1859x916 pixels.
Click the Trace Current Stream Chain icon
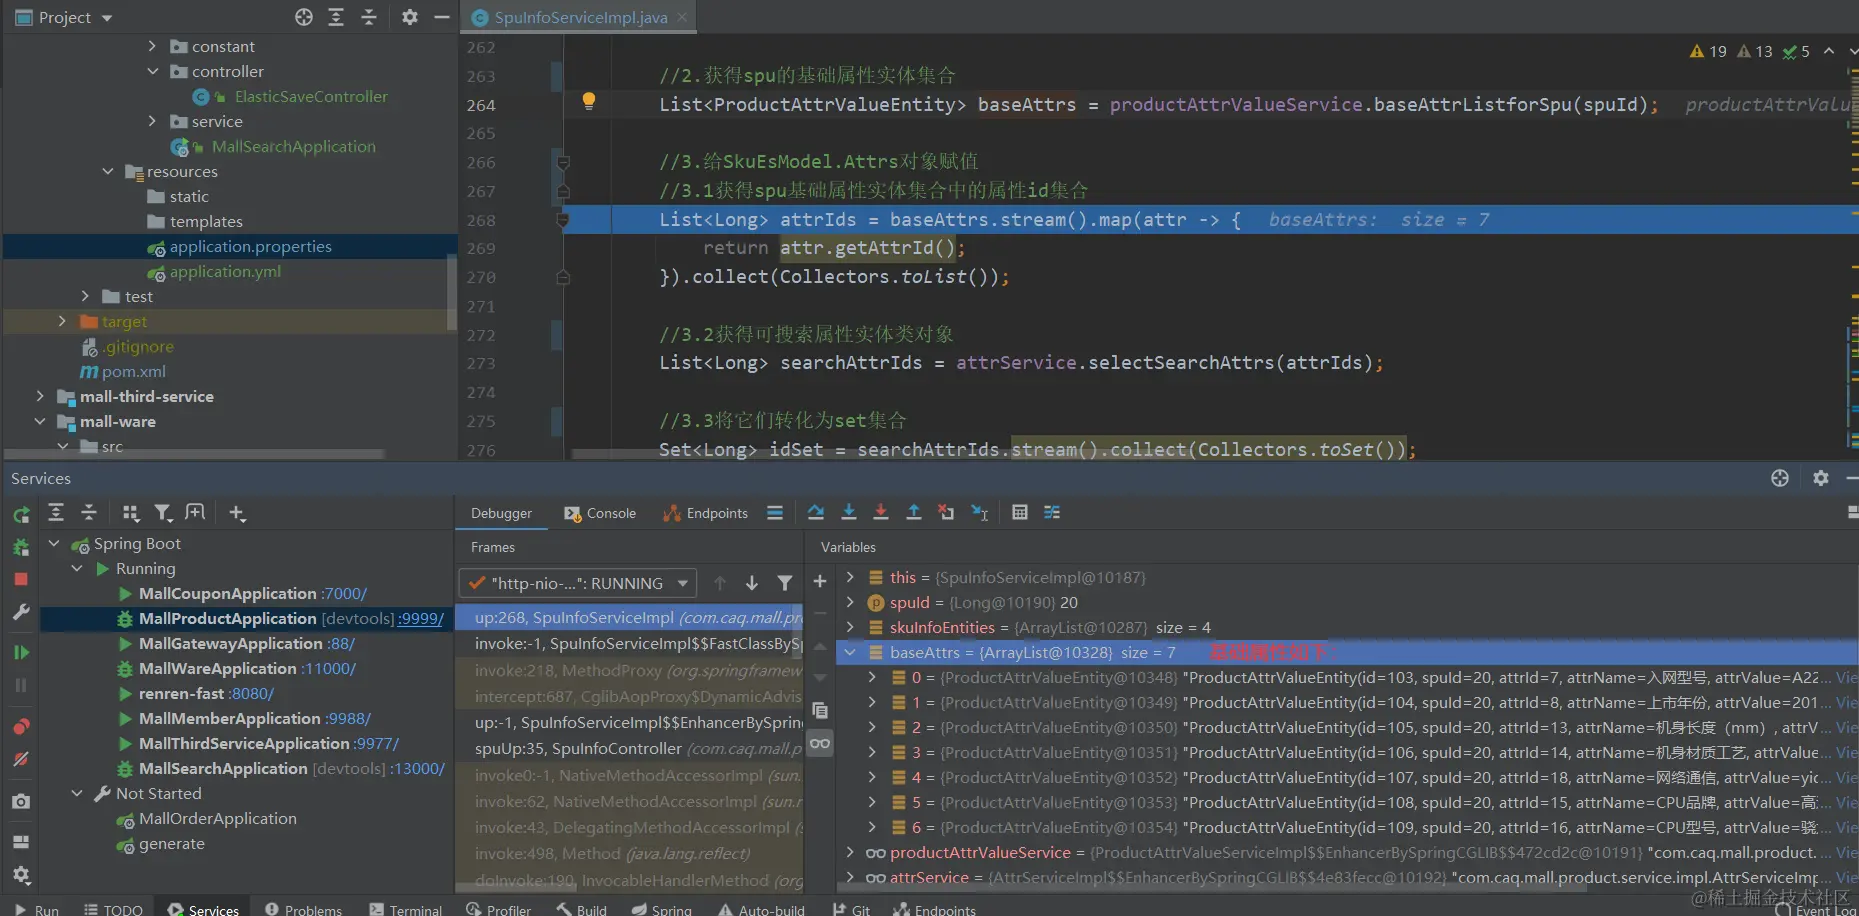(1052, 512)
